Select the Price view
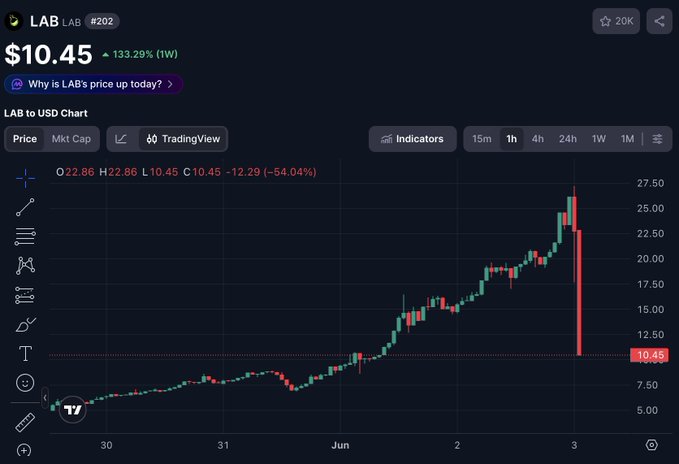Screen dimensions: 679x464 click(x=25, y=139)
